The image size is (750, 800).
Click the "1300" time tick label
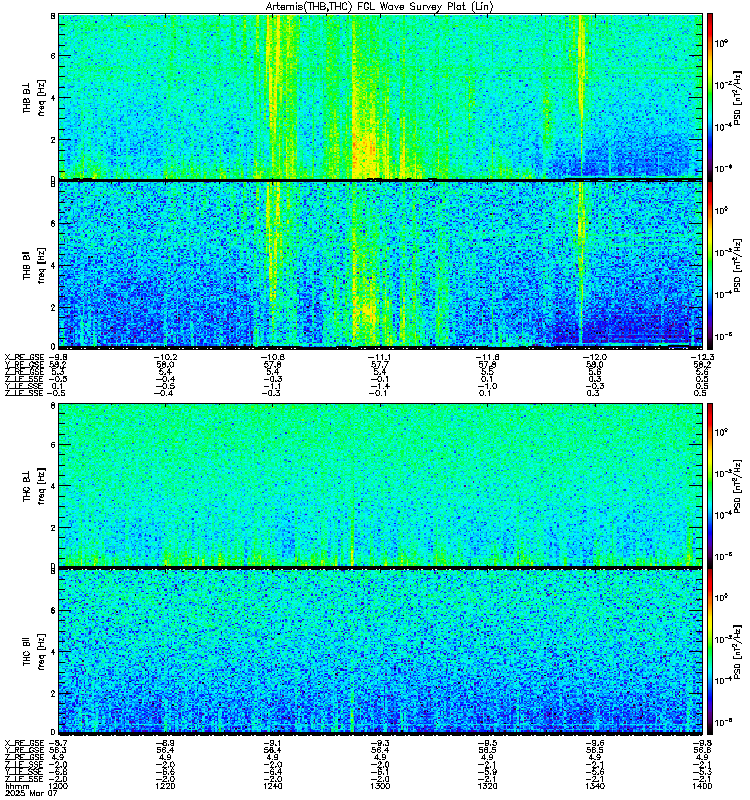tap(380, 786)
